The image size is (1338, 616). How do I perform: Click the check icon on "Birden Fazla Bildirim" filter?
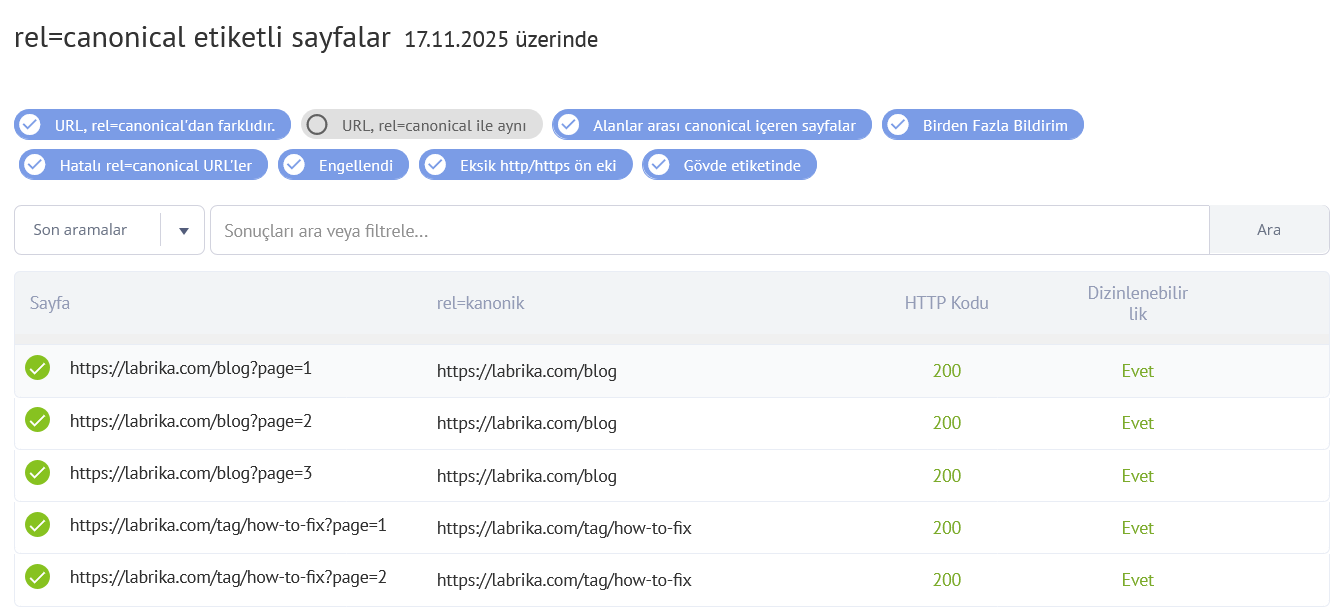click(897, 124)
